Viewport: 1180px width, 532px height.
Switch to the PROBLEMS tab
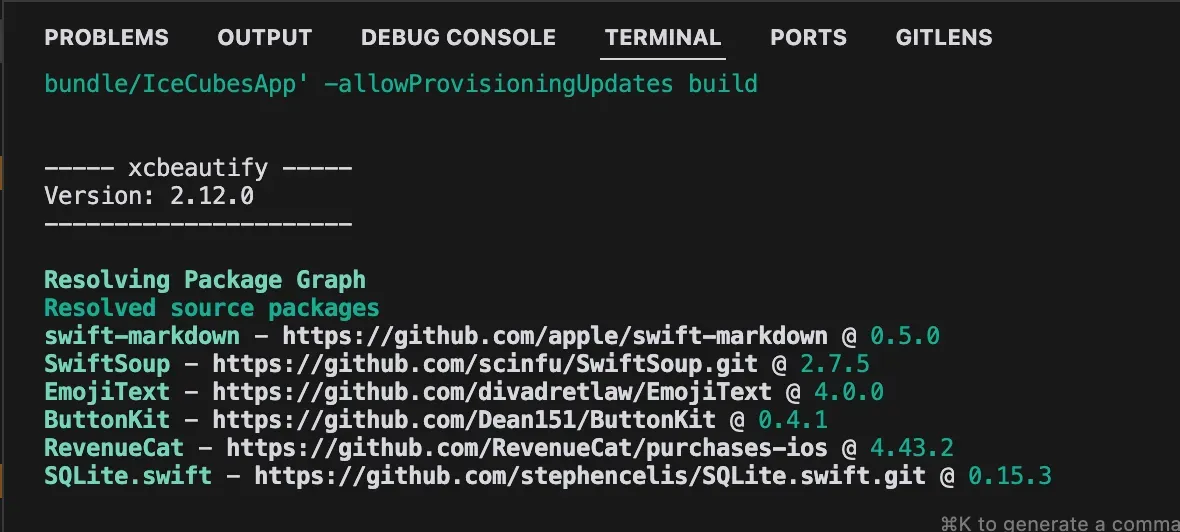point(106,38)
